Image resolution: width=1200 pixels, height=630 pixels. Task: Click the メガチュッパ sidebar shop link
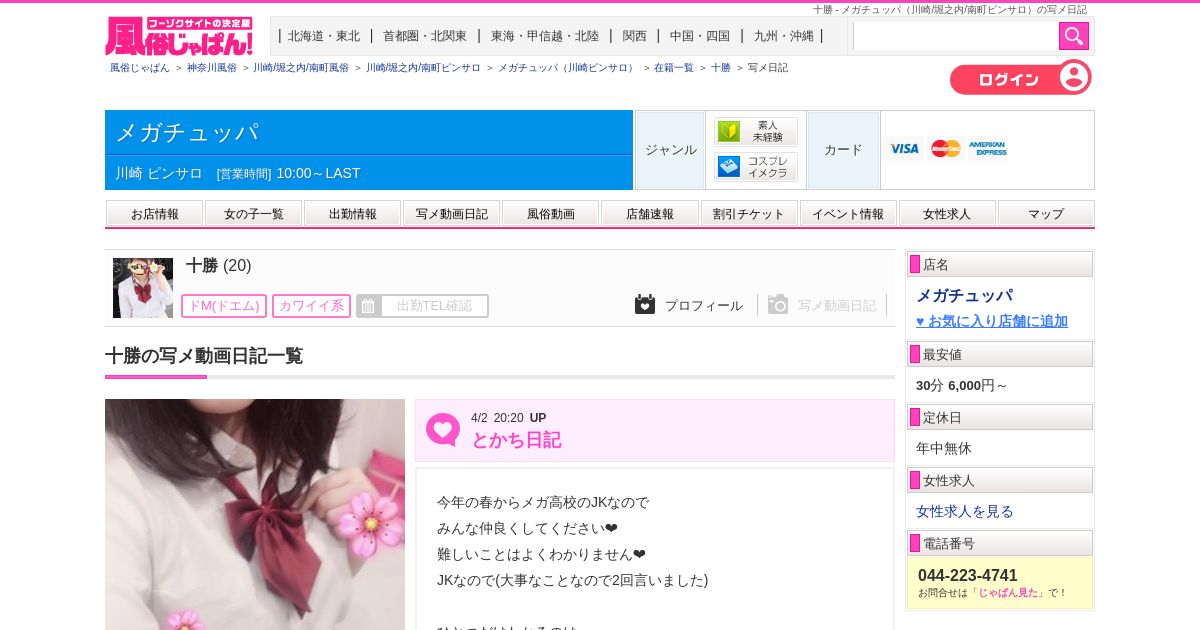(x=964, y=295)
